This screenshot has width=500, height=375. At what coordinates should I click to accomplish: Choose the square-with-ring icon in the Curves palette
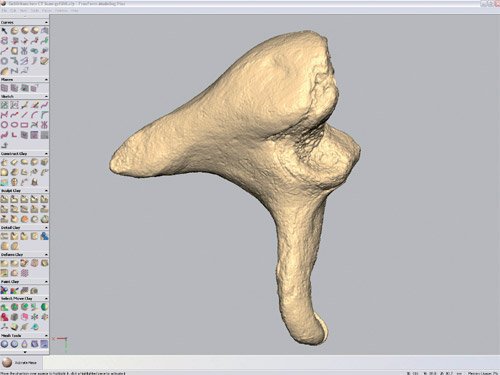[x=14, y=51]
